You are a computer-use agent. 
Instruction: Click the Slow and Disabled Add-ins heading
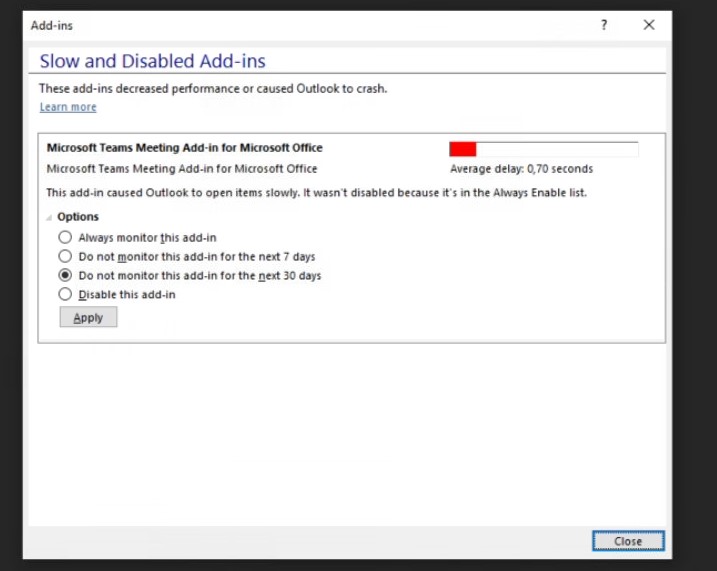point(153,61)
